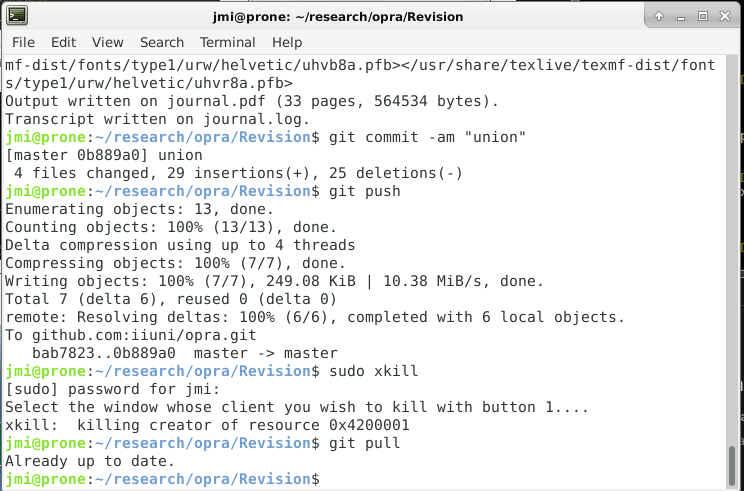This screenshot has height=491, width=744.
Task: Open the Terminal menu
Action: [227, 42]
